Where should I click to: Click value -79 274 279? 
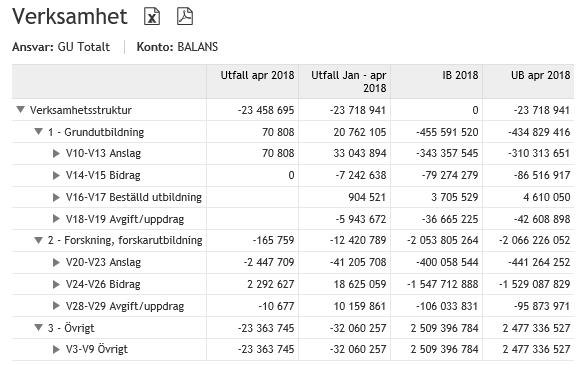click(450, 175)
